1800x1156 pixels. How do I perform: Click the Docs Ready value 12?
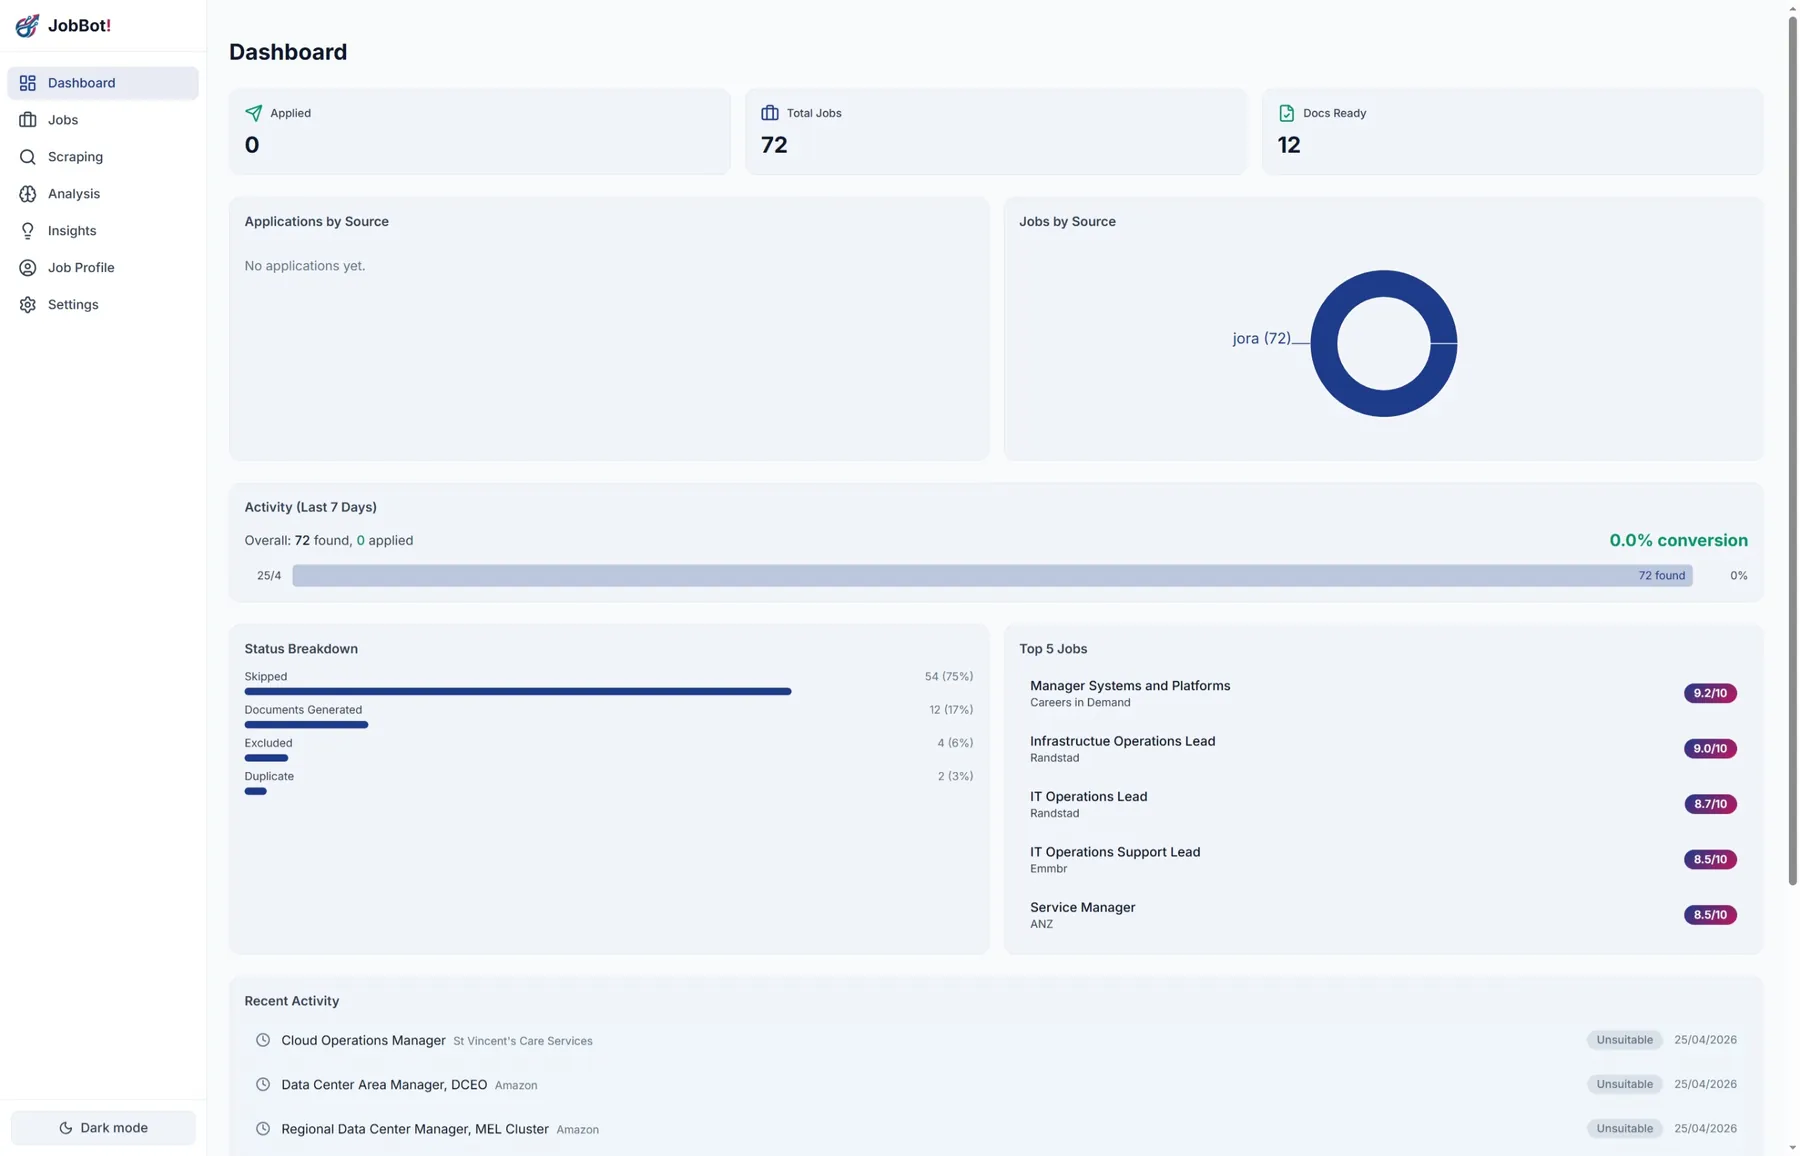[x=1289, y=145]
